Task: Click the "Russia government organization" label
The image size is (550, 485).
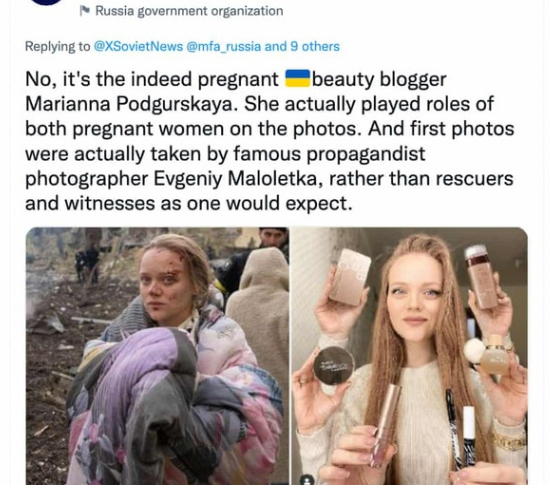Action: click(x=189, y=11)
